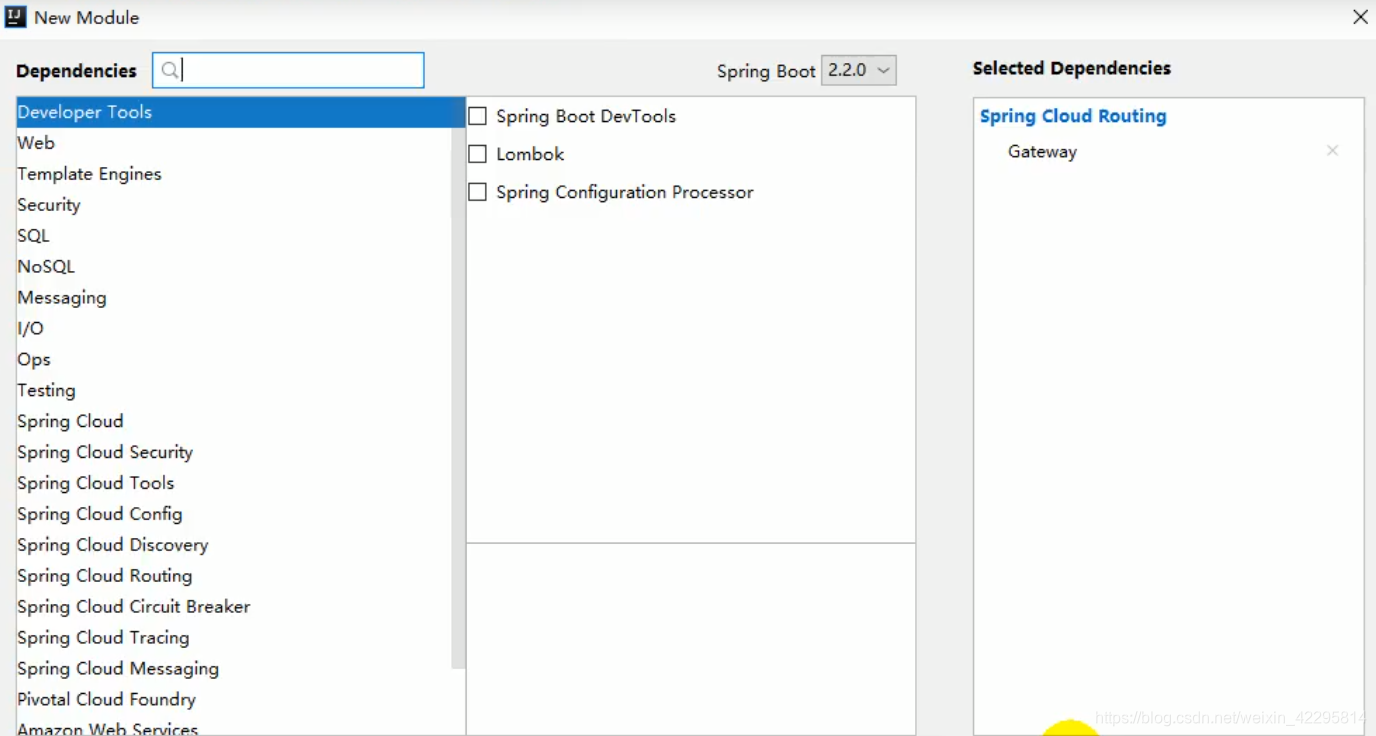This screenshot has height=736, width=1376.
Task: Choose the Spring Cloud Config category
Action: click(234, 515)
